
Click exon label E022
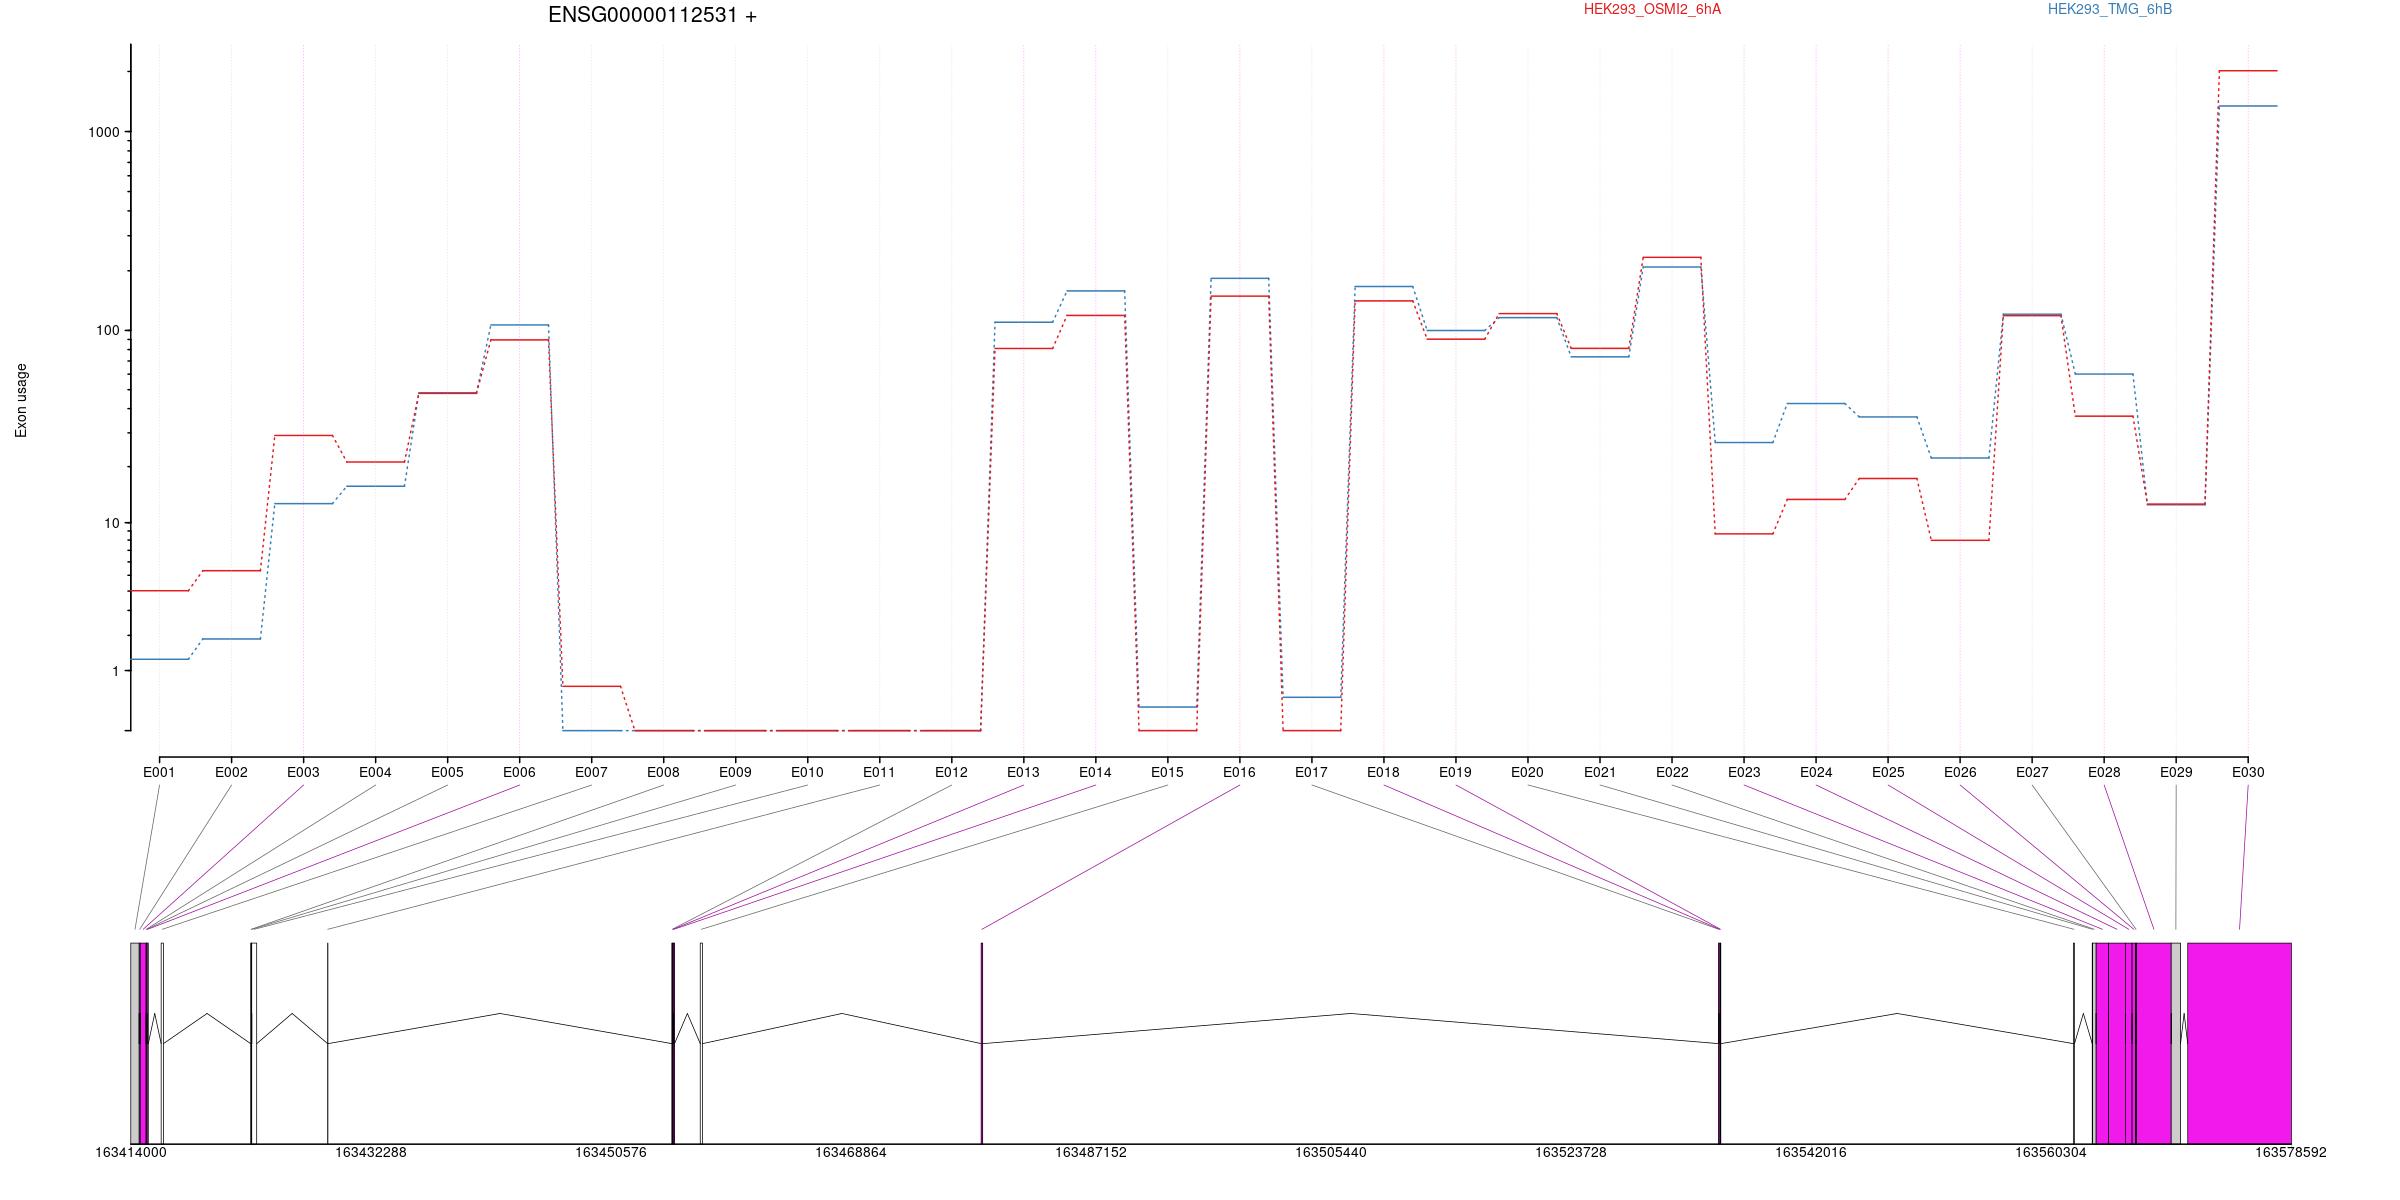tap(1672, 772)
